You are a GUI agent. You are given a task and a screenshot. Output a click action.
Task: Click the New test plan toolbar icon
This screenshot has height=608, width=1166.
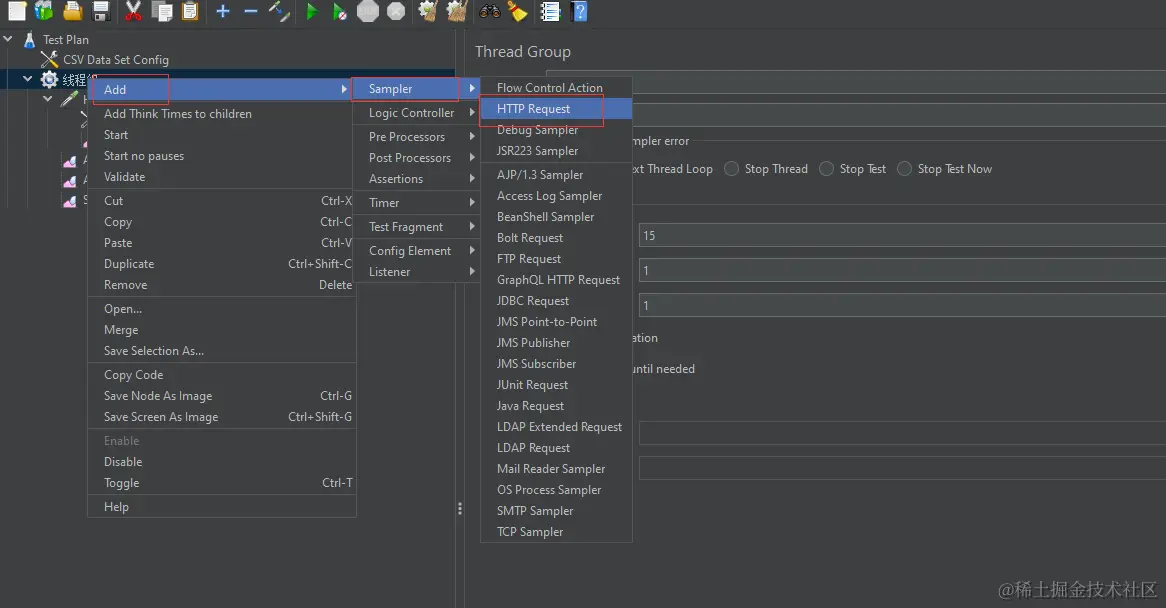[16, 10]
